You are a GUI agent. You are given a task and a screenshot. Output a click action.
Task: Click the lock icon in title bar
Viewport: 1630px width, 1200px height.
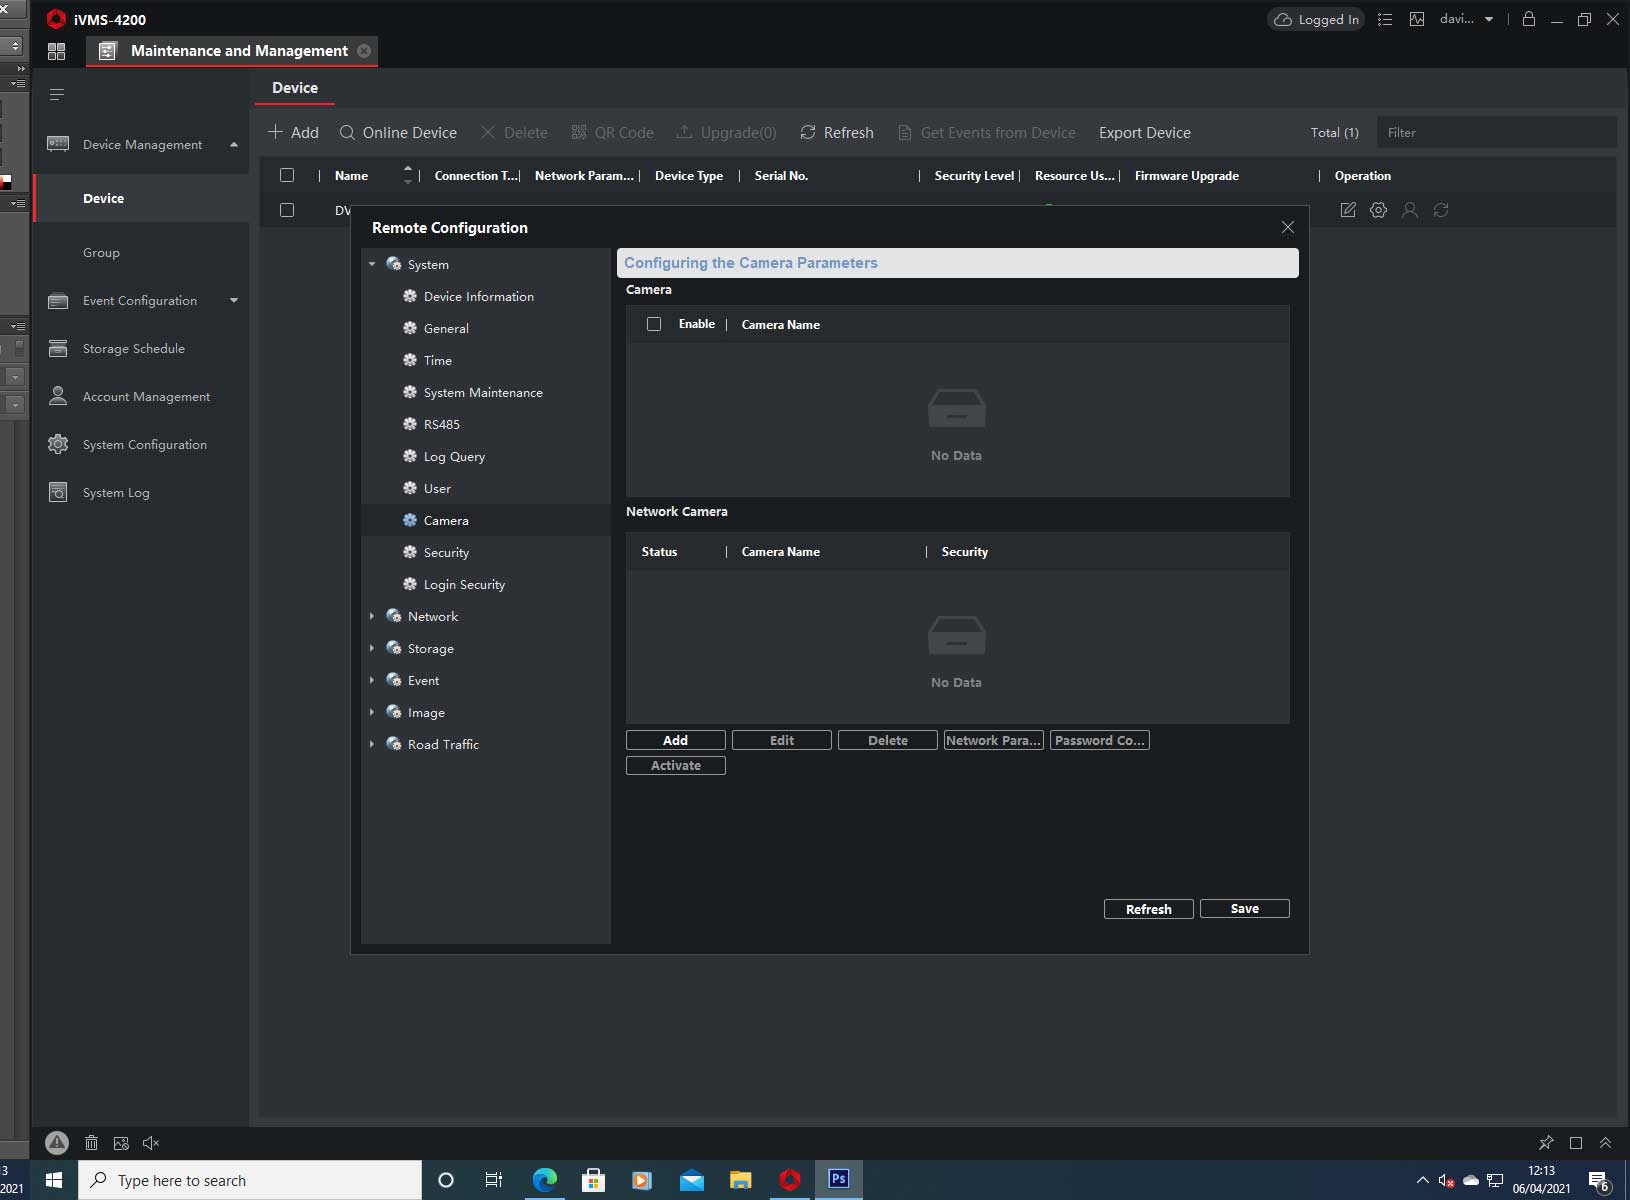point(1528,19)
